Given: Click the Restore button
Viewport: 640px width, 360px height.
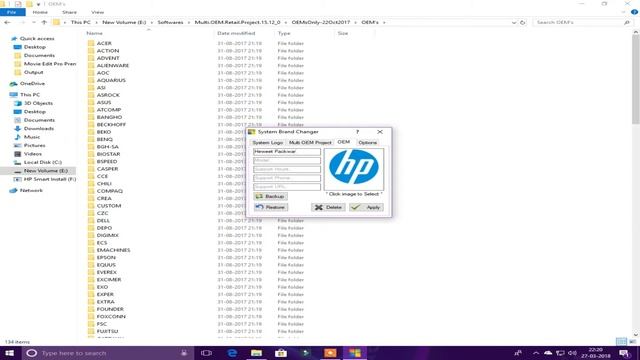Looking at the screenshot, I should pos(270,207).
